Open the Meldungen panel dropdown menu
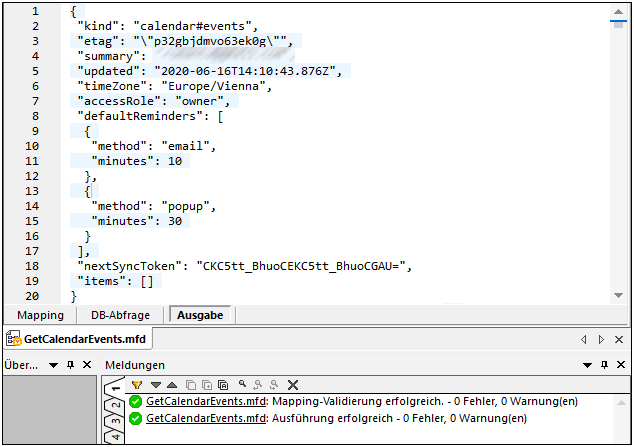 pos(586,365)
